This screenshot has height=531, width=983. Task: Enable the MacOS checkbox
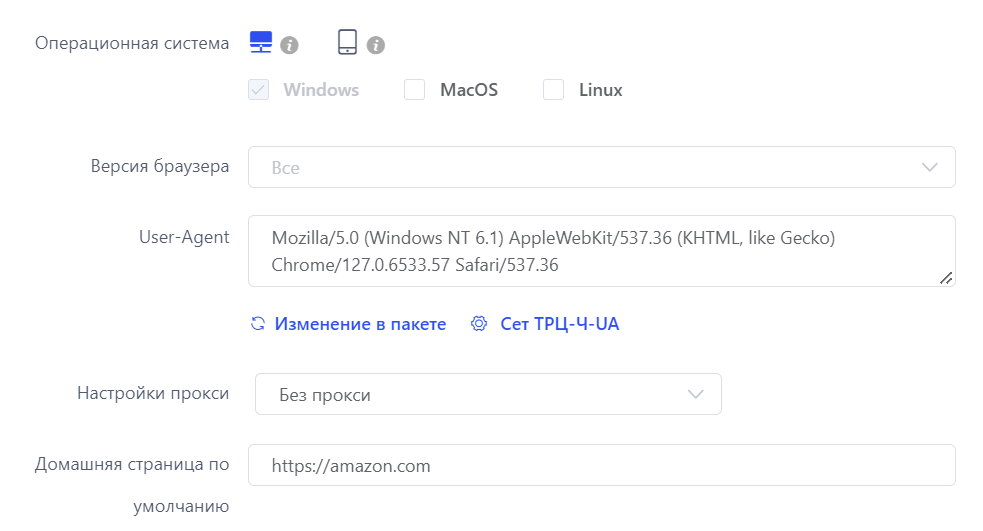pyautogui.click(x=414, y=90)
